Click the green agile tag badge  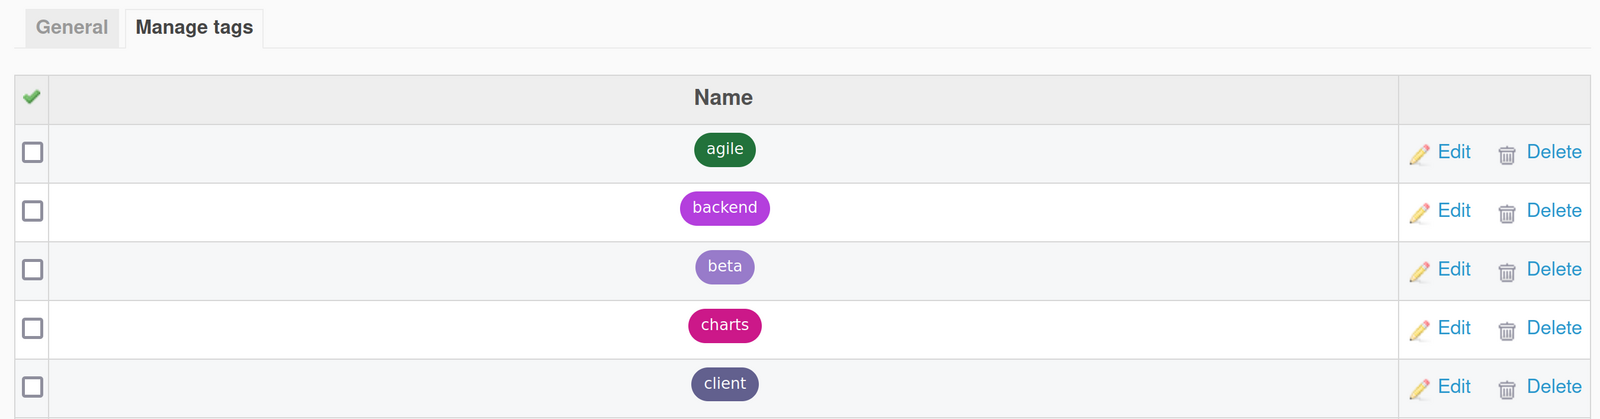[x=725, y=150]
